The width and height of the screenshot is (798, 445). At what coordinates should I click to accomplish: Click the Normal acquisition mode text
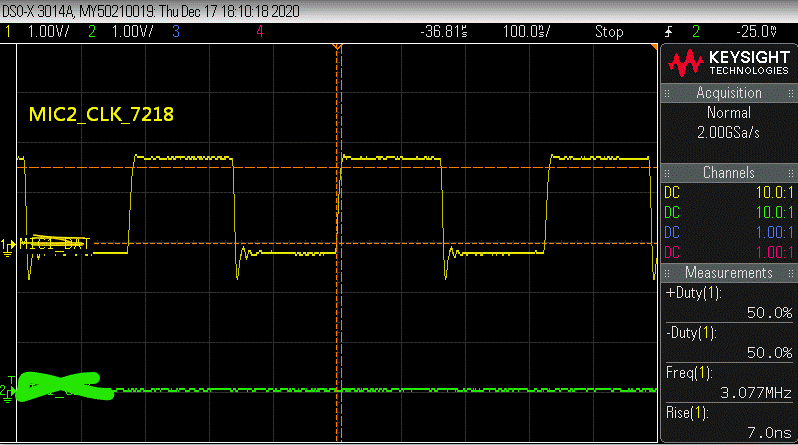click(x=729, y=113)
